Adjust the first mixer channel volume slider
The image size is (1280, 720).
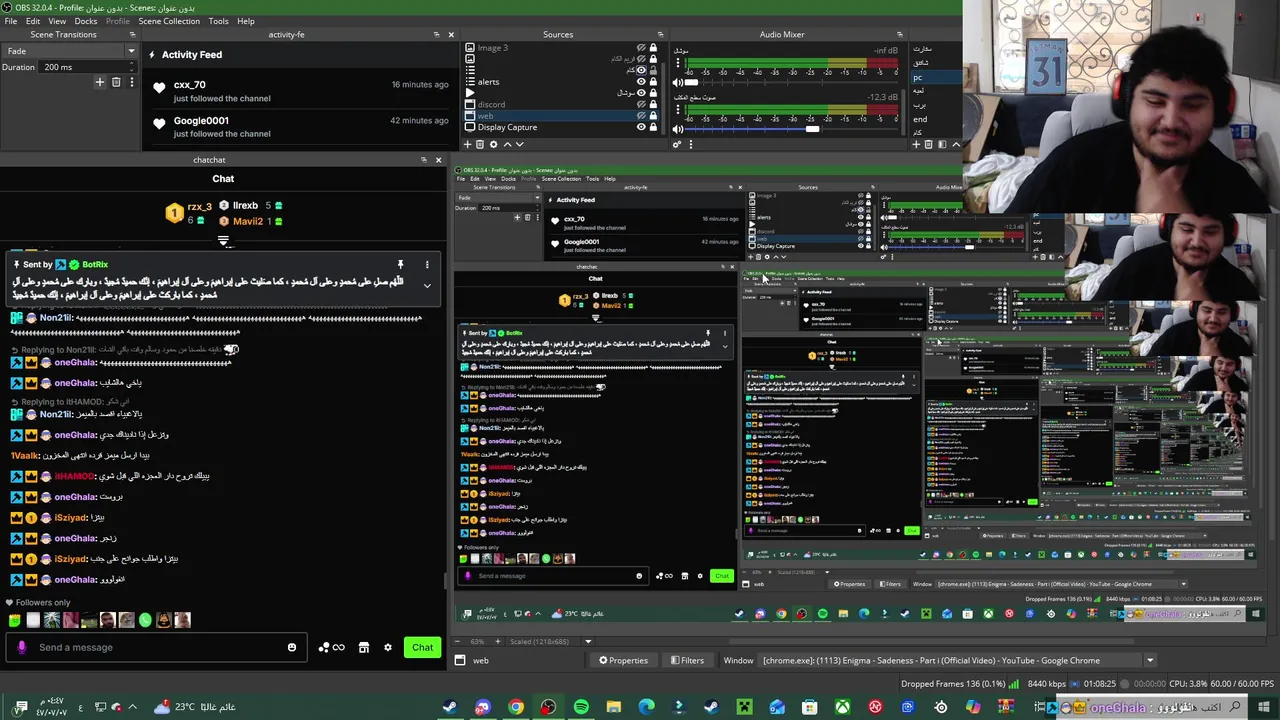pyautogui.click(x=690, y=83)
